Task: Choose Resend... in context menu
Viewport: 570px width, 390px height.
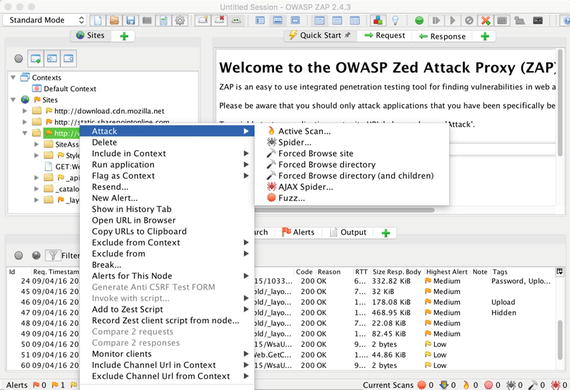Action: click(167, 187)
